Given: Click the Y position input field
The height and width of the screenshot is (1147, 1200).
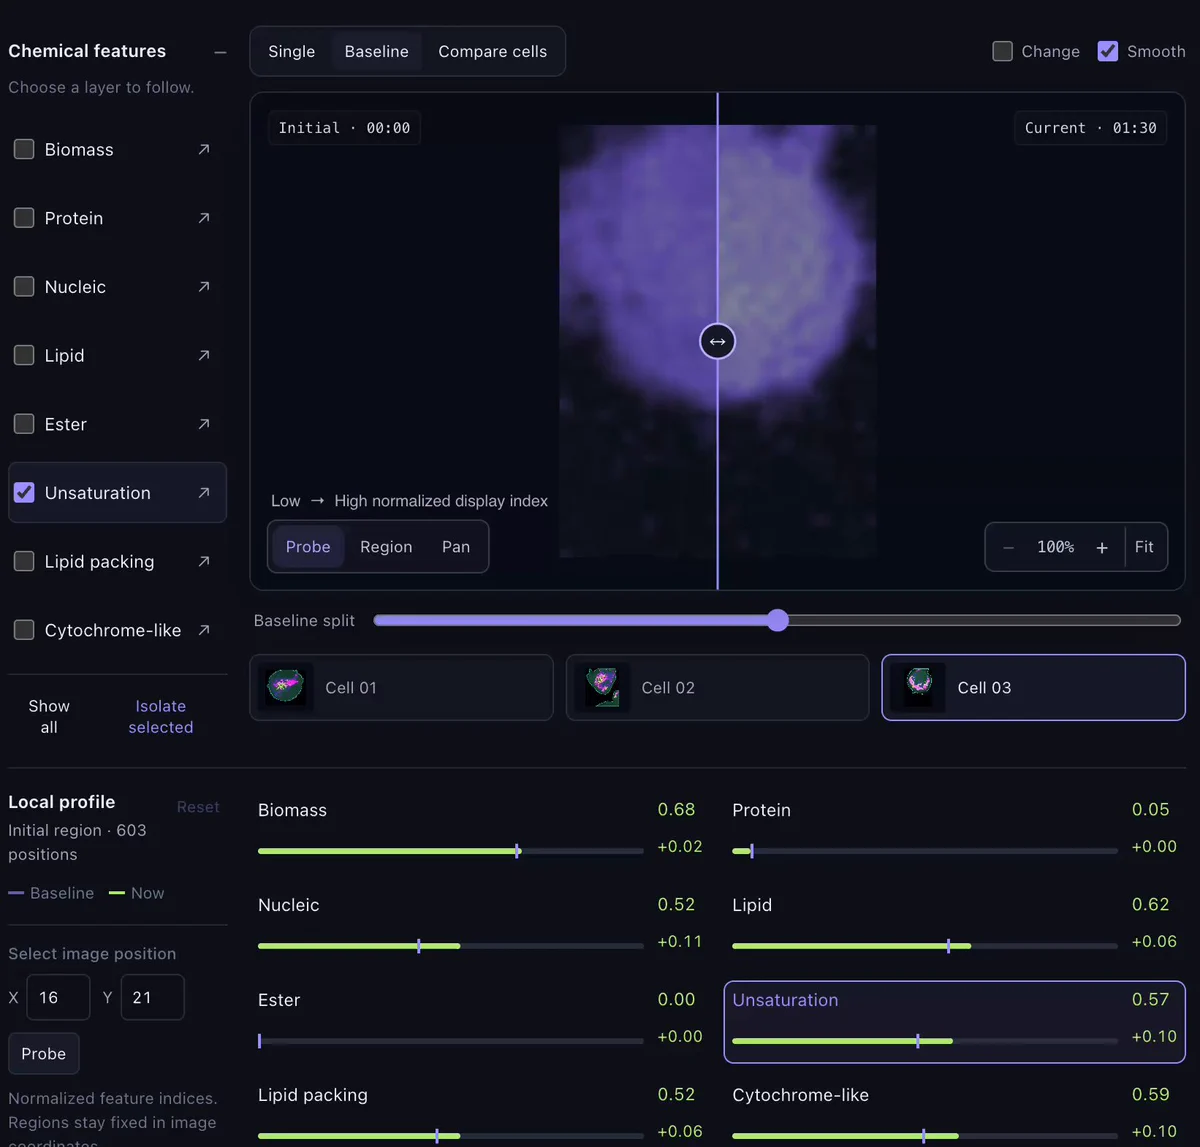Looking at the screenshot, I should click(x=152, y=997).
